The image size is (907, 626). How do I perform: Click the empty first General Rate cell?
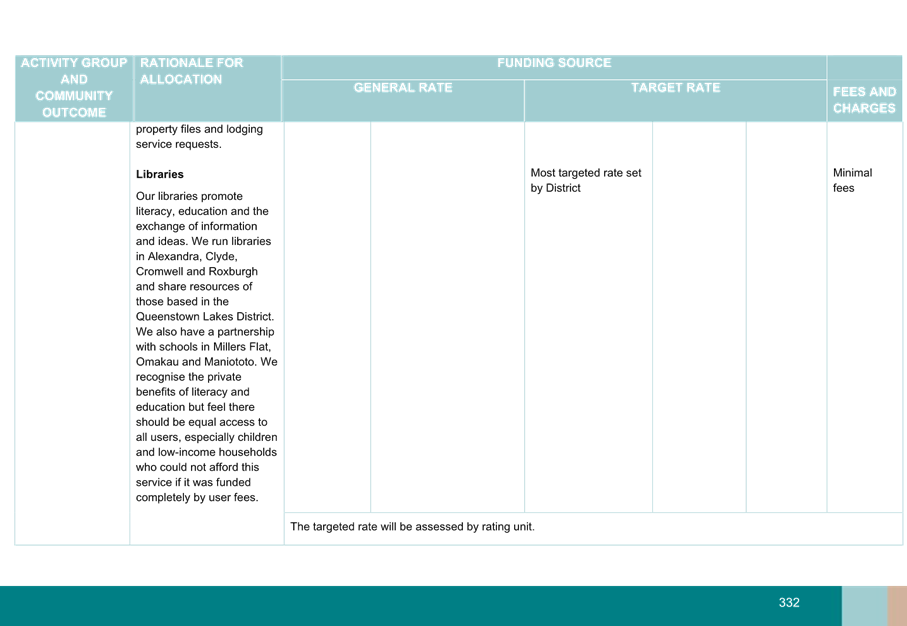point(328,317)
